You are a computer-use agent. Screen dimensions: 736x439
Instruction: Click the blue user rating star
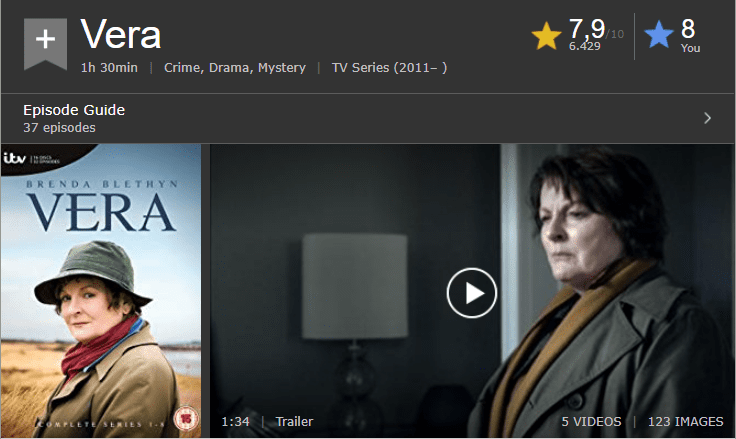659,34
